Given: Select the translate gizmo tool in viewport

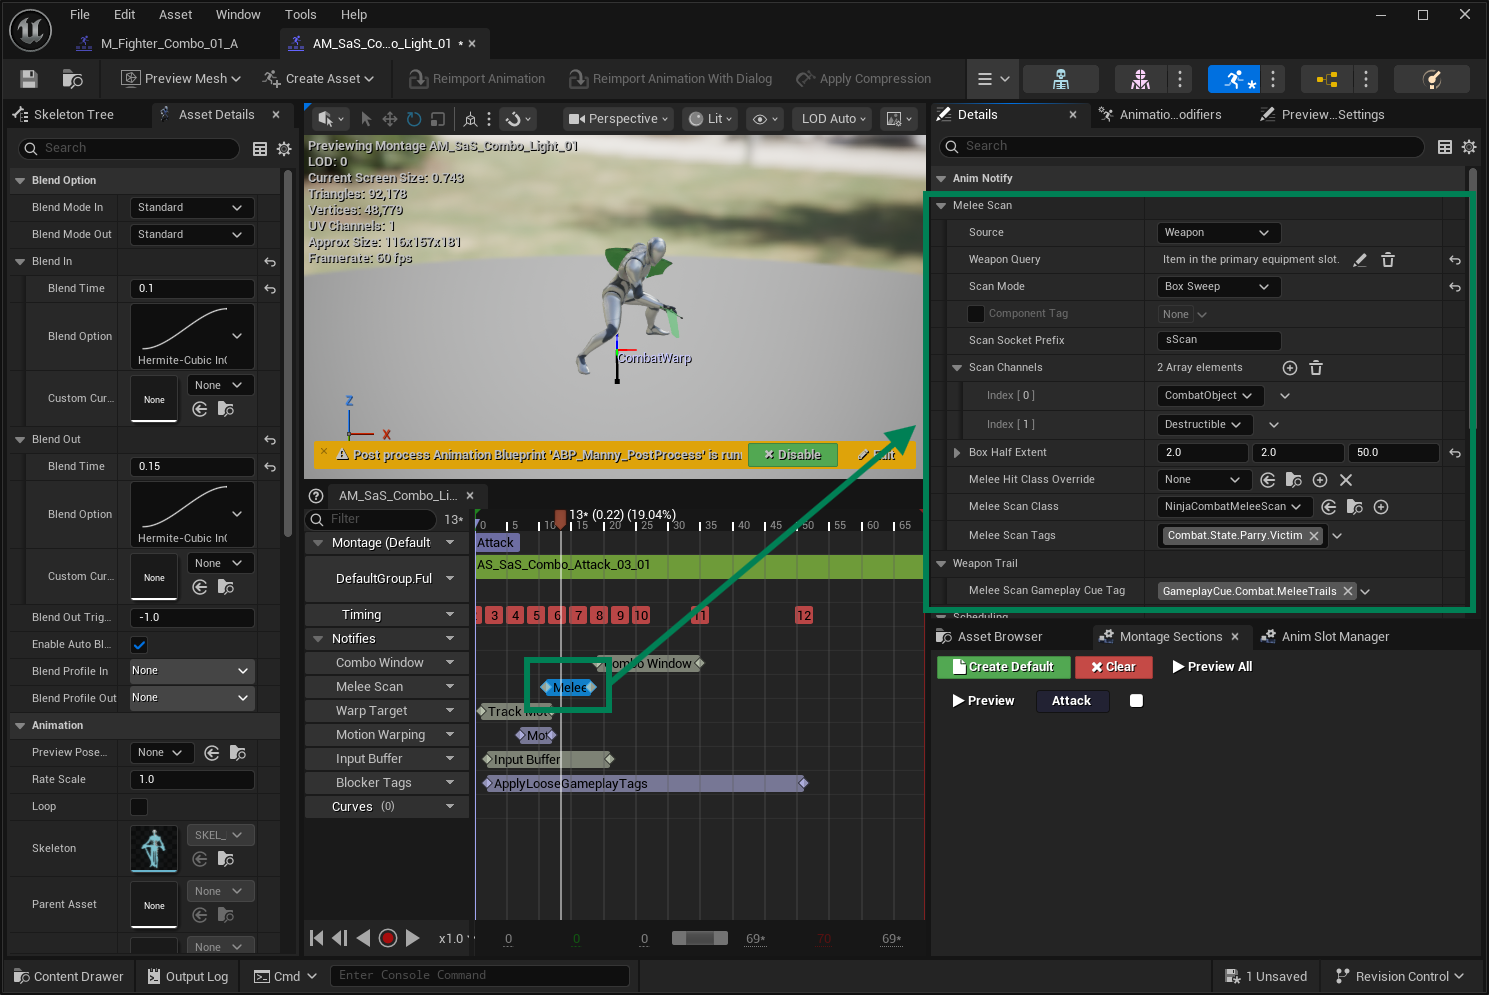Looking at the screenshot, I should (x=390, y=119).
